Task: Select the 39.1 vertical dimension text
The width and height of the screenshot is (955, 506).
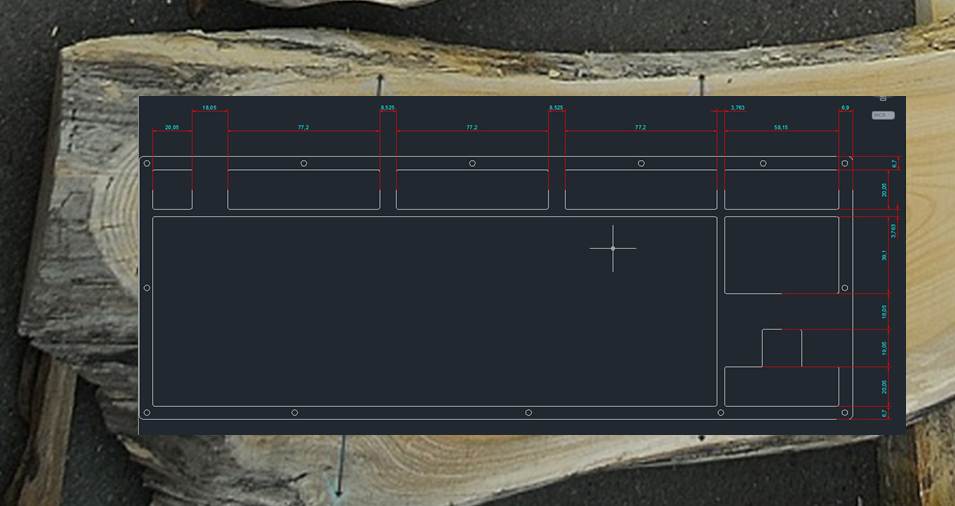Action: [x=884, y=256]
